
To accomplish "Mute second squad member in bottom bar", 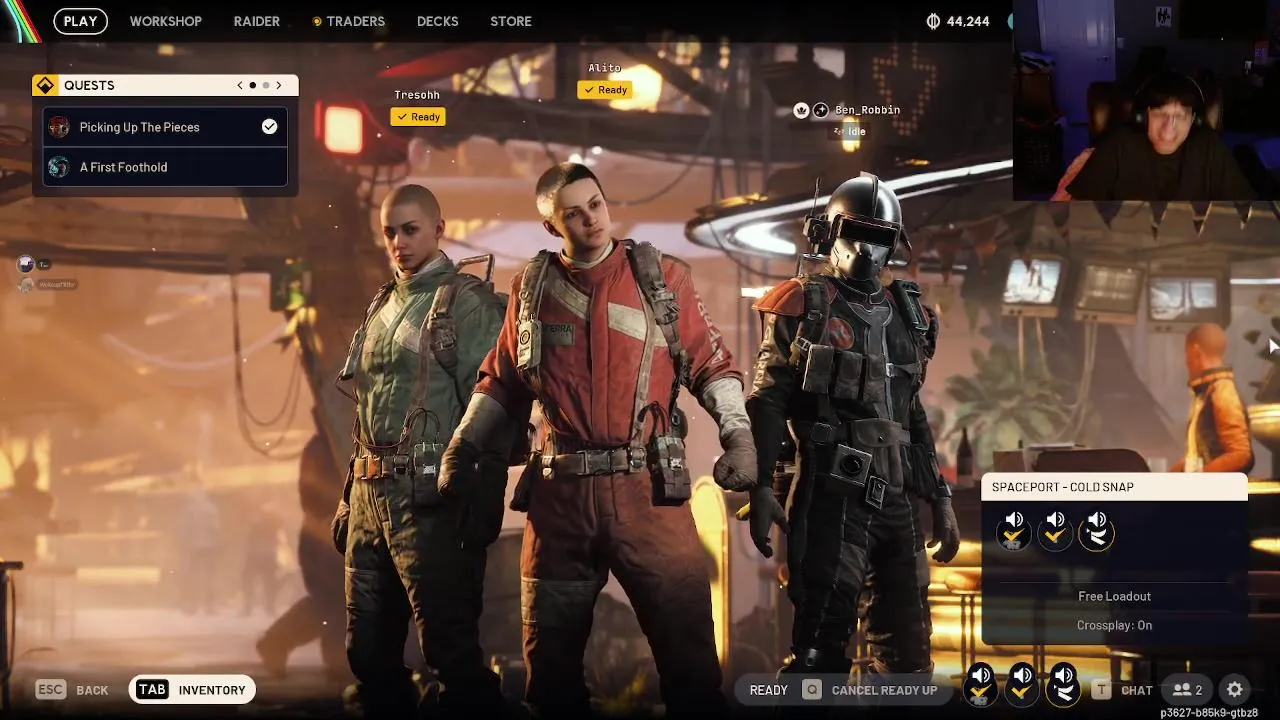I will coord(1022,684).
